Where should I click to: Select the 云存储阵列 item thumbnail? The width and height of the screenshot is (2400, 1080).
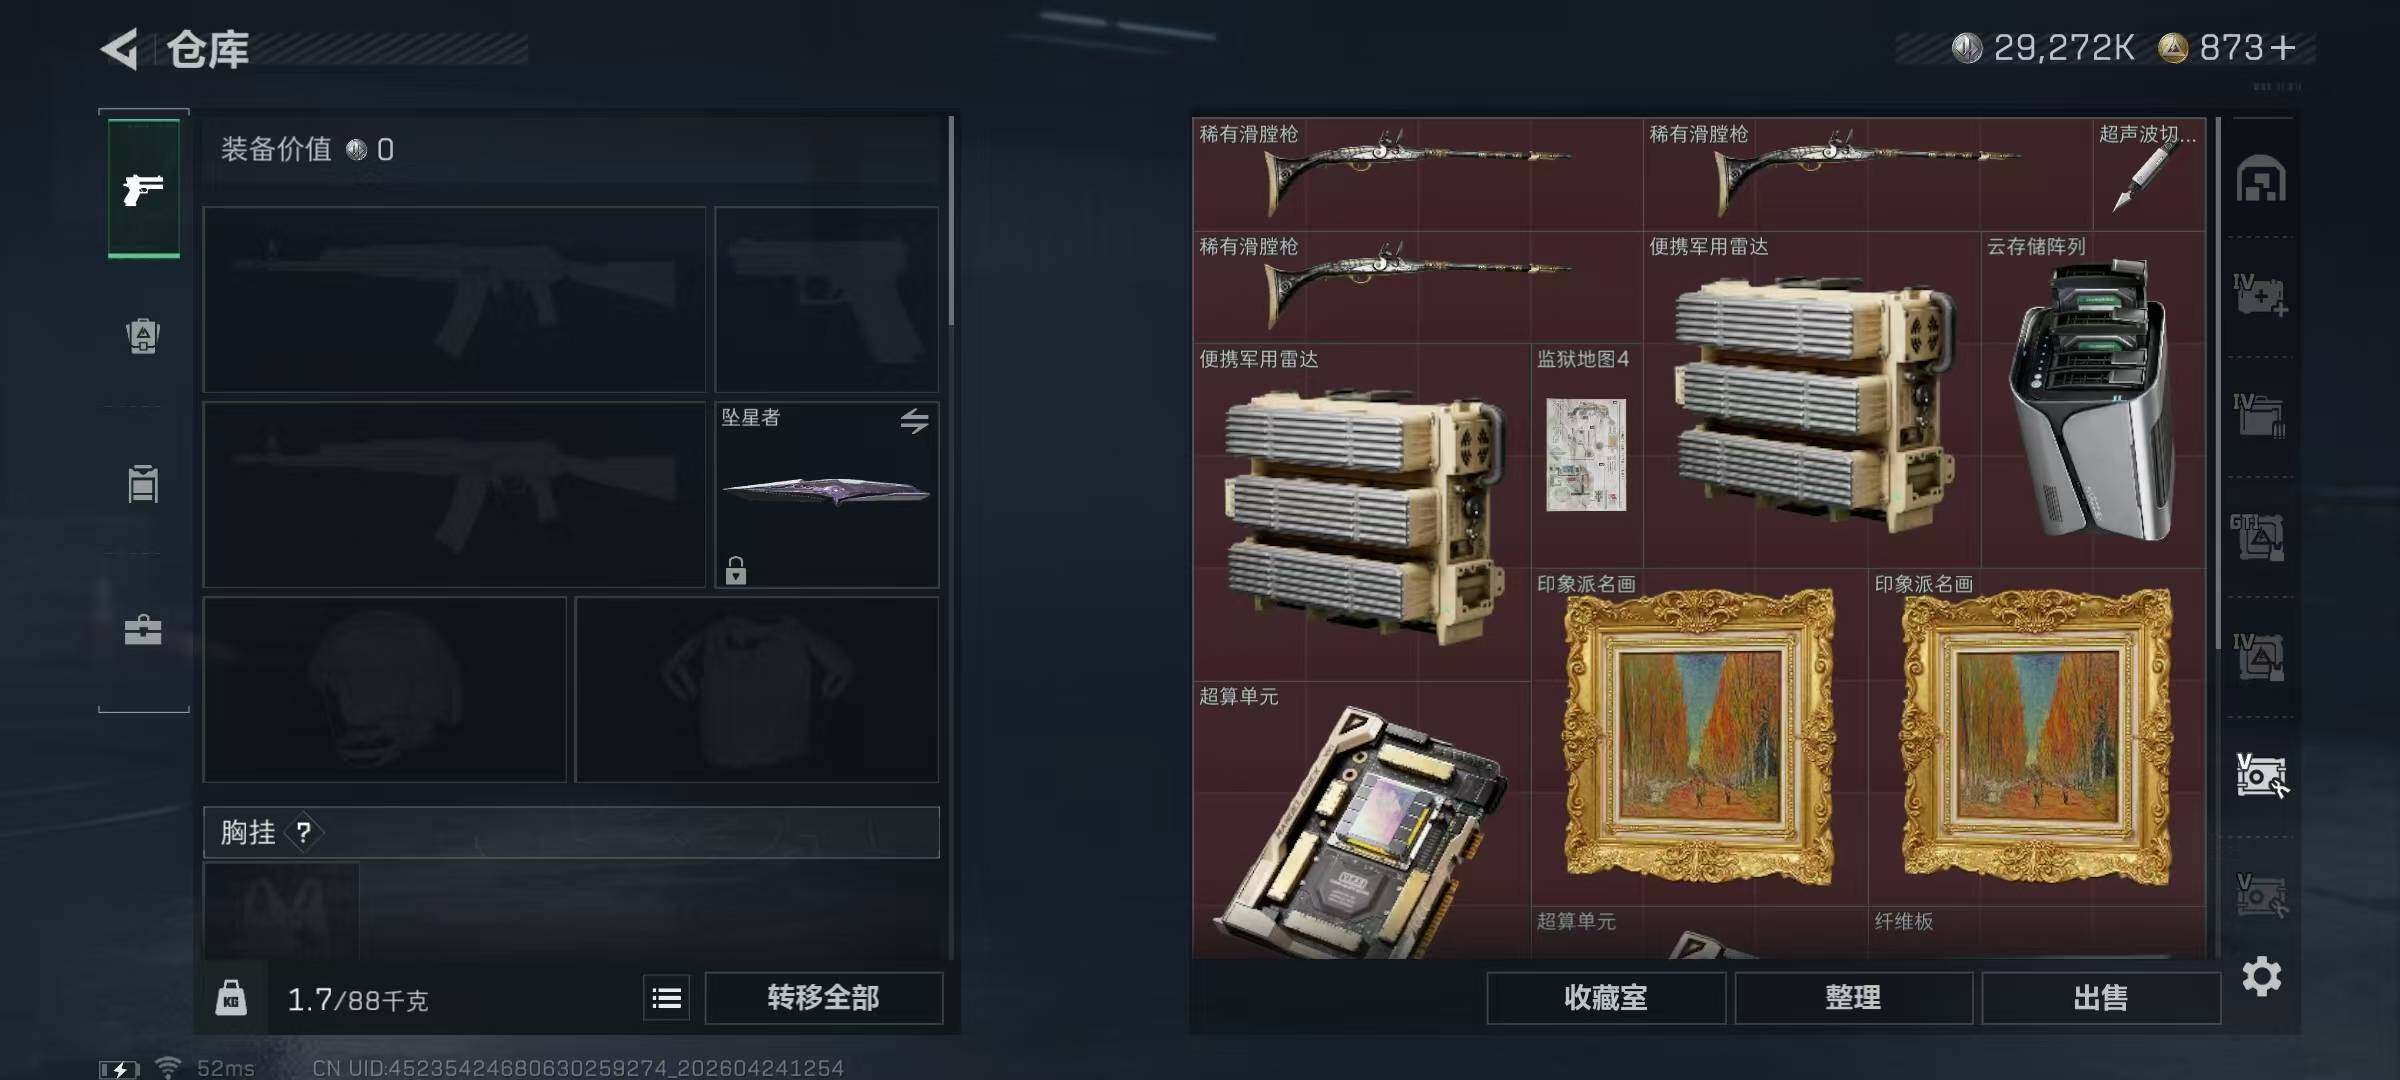(2093, 399)
